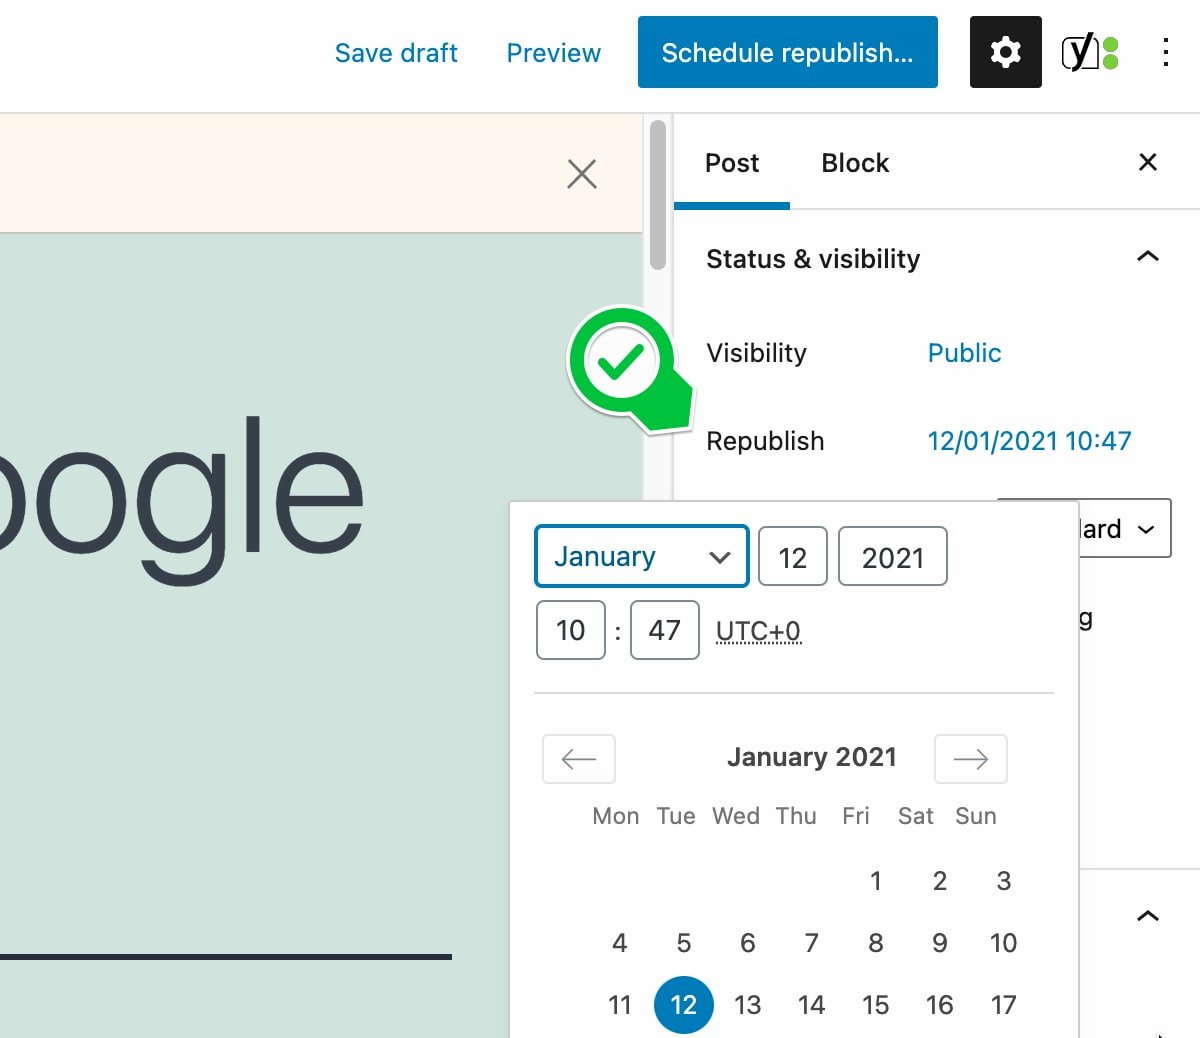Switch to the Block tab
Viewport: 1200px width, 1038px height.
click(x=854, y=163)
